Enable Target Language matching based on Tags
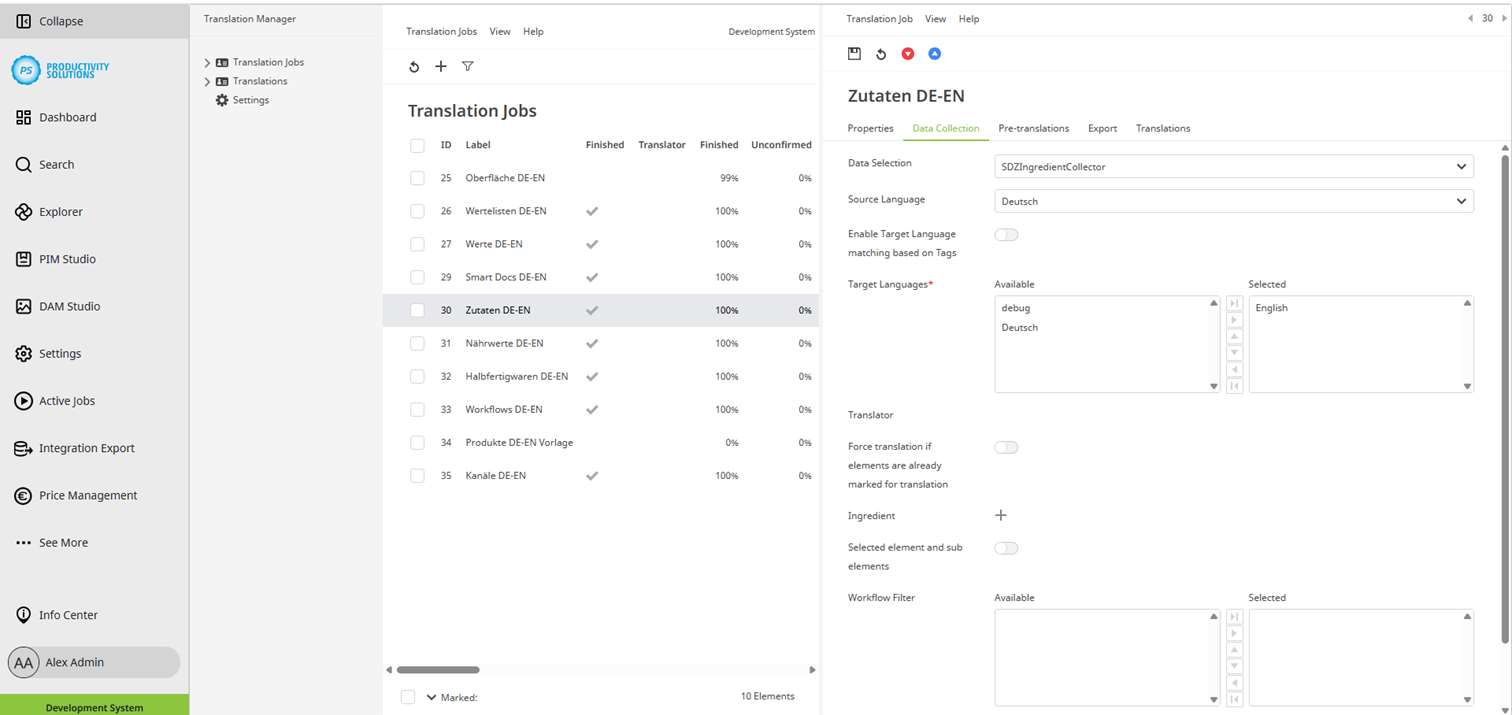Screen dimensions: 1512x715 1006,234
